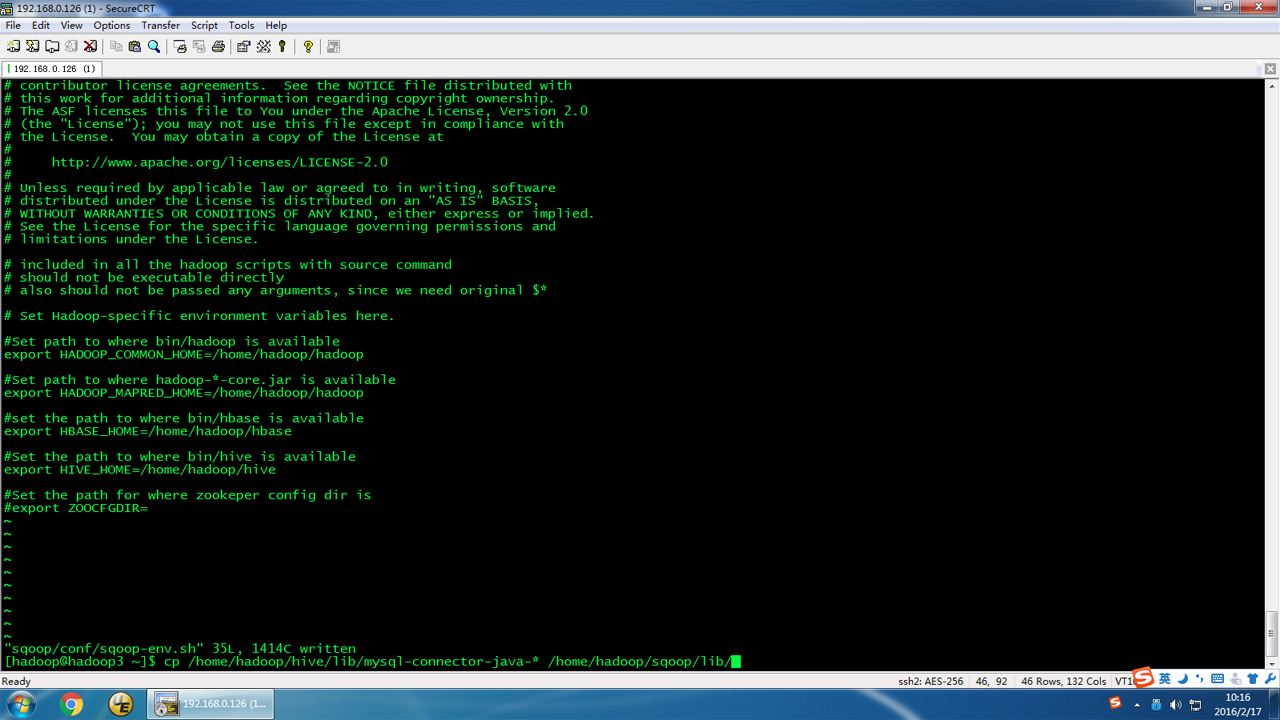Open the volume control tray icon

[1176, 704]
